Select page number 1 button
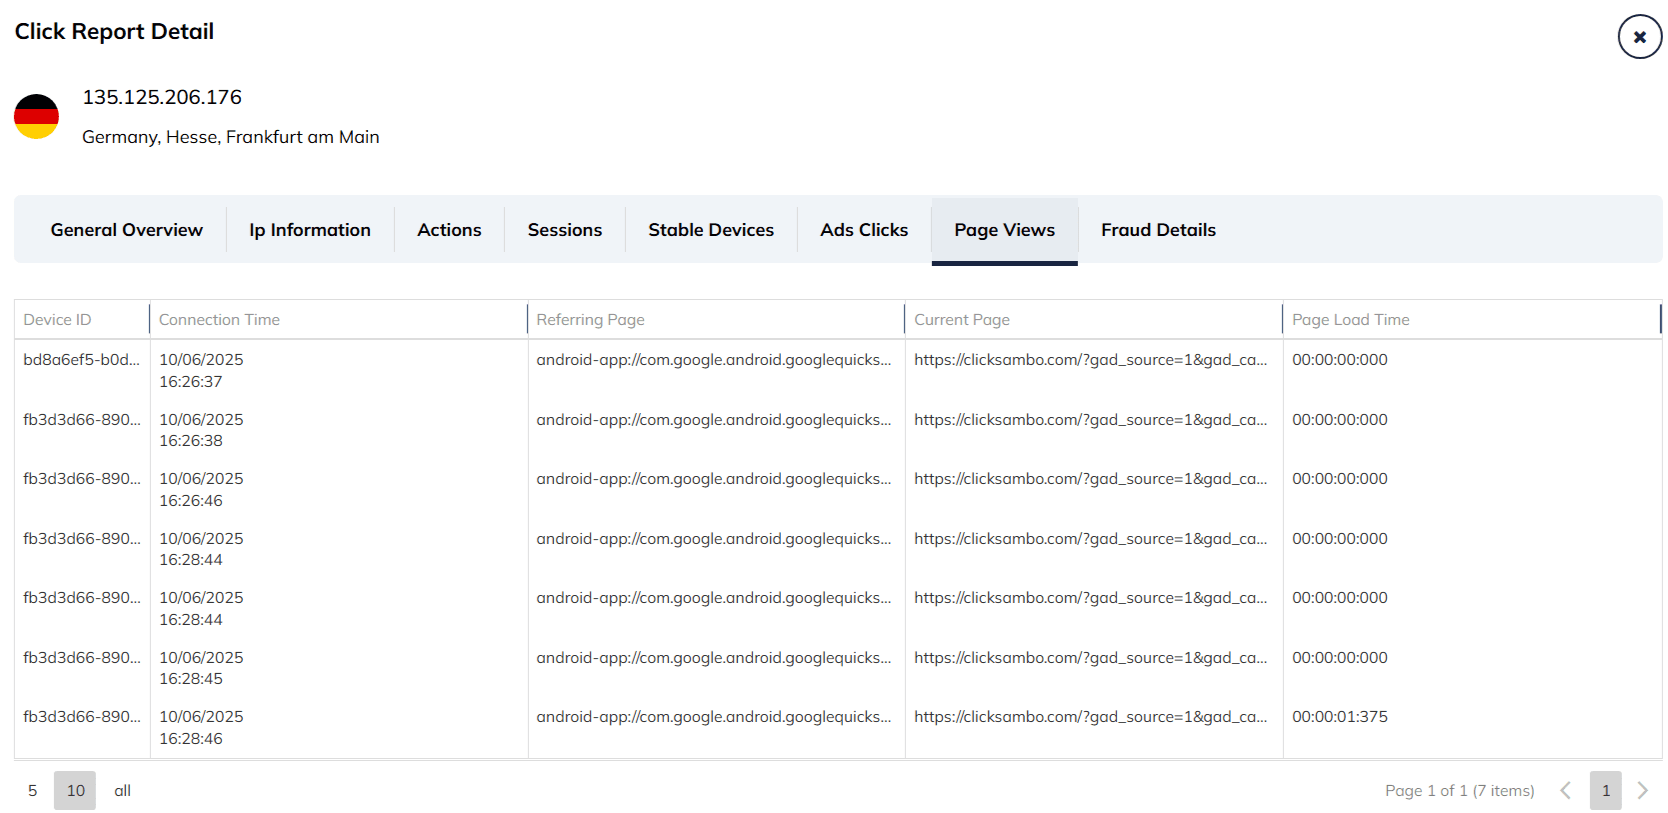Screen dimensions: 1668x813 coord(1605,790)
